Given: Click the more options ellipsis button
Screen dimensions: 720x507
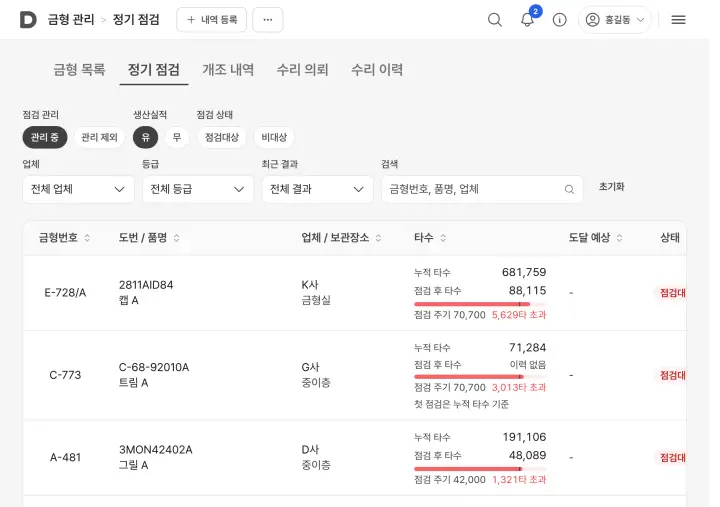Looking at the screenshot, I should click(x=268, y=20).
